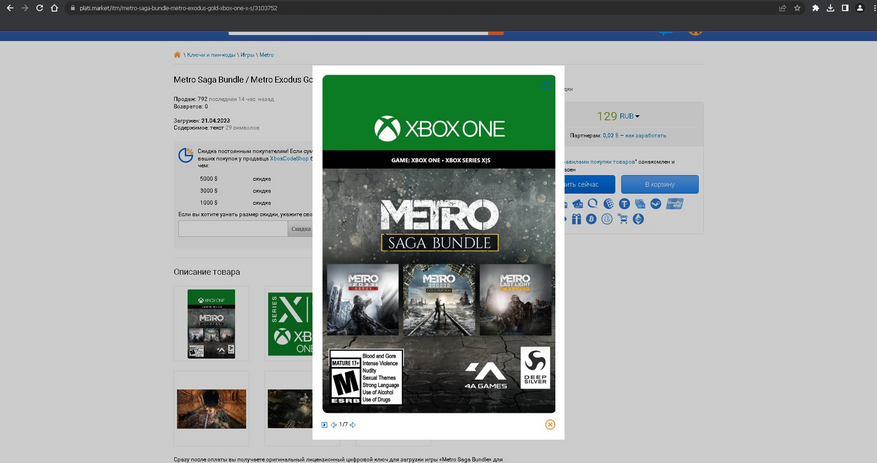The image size is (877, 463).
Task: Click the XboxCodeShop seller link
Action: click(289, 159)
